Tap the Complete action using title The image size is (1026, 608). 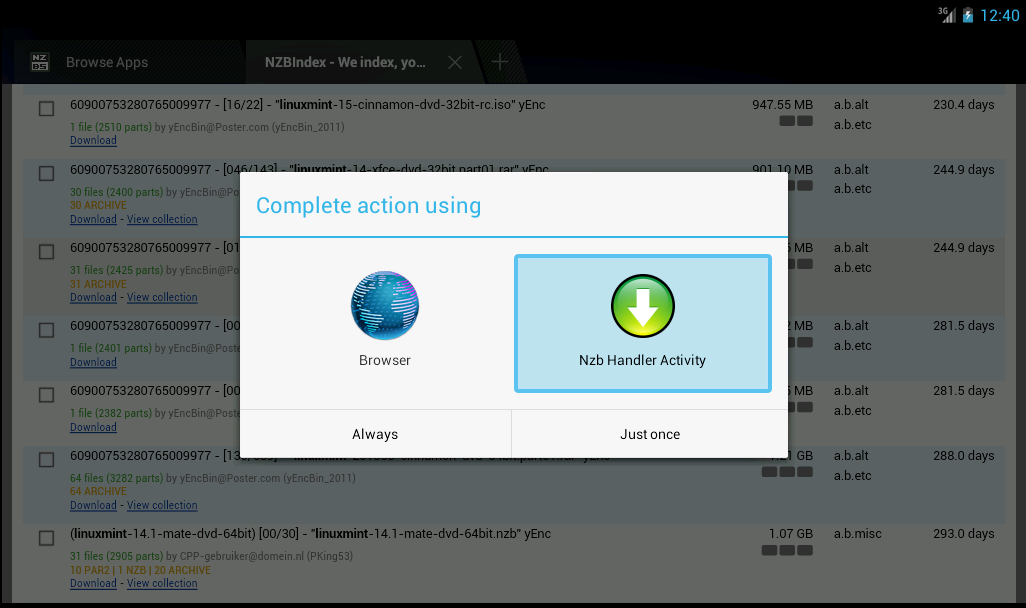[368, 206]
